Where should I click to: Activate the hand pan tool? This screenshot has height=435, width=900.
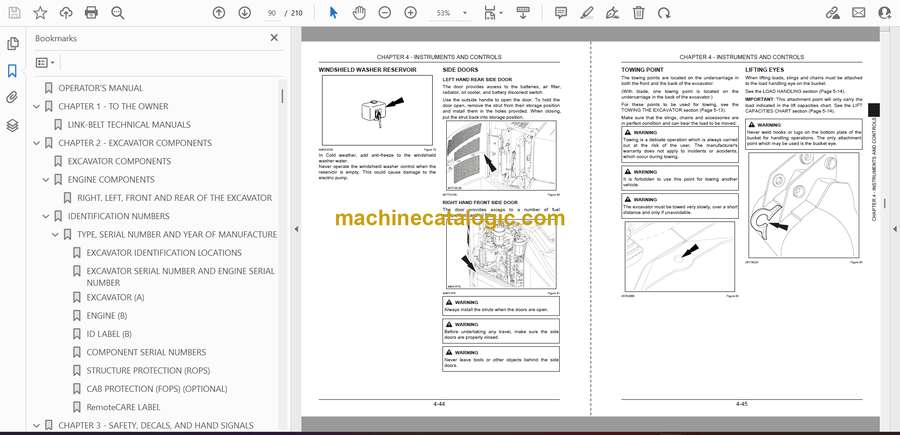pos(359,13)
